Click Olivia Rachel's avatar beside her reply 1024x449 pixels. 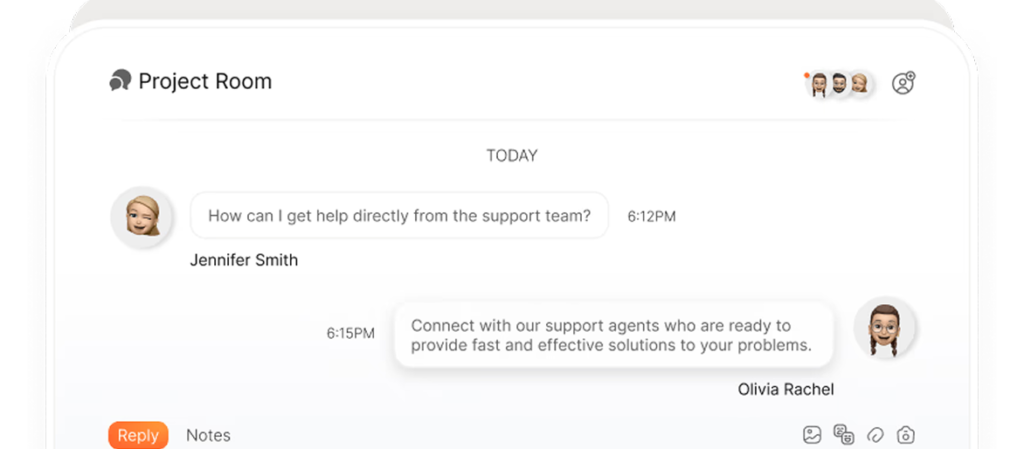tap(885, 328)
